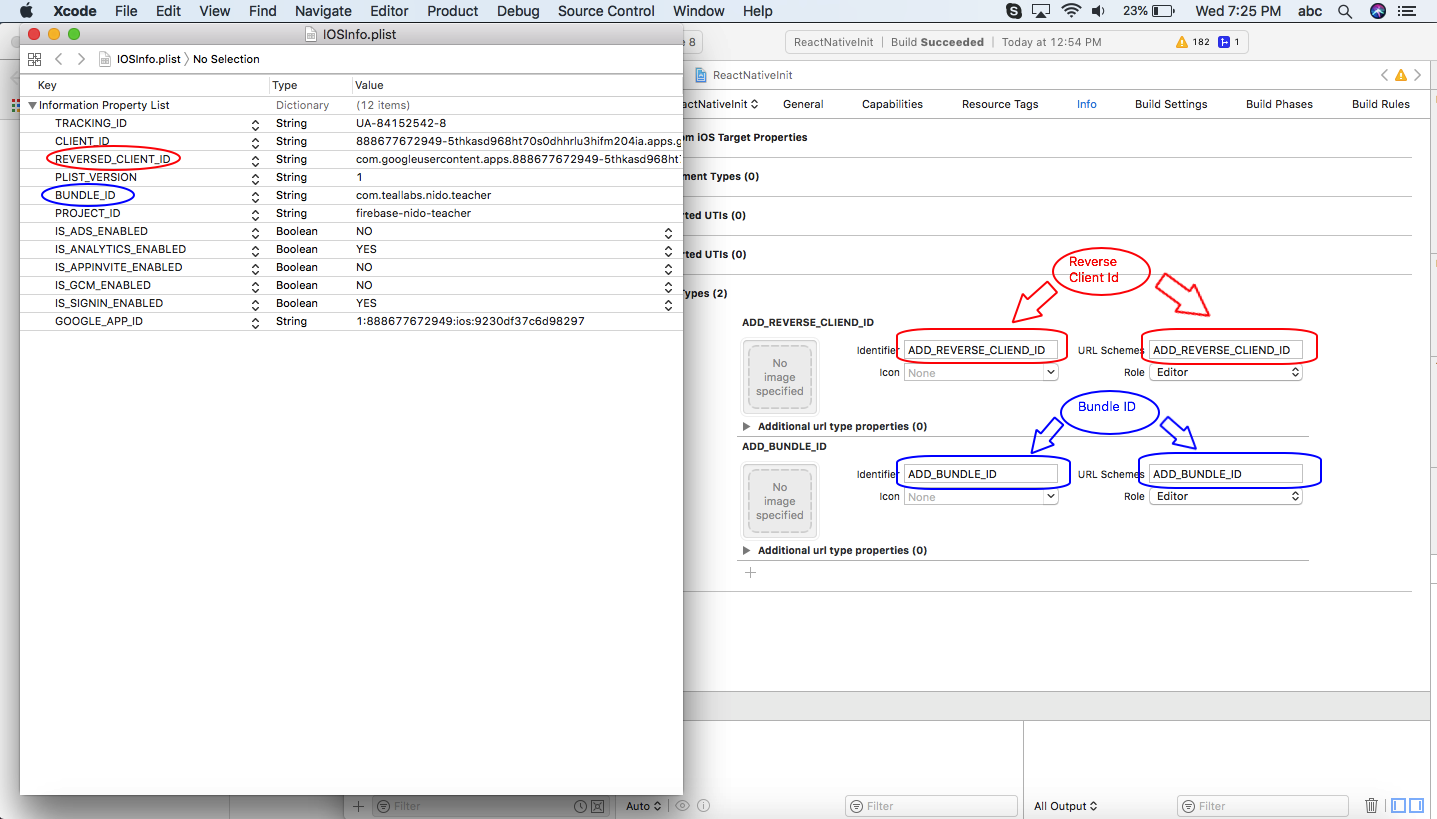The width and height of the screenshot is (1437, 819).
Task: Click URL Schemes field containing ADD_BUNDLE_ID
Action: [1225, 474]
